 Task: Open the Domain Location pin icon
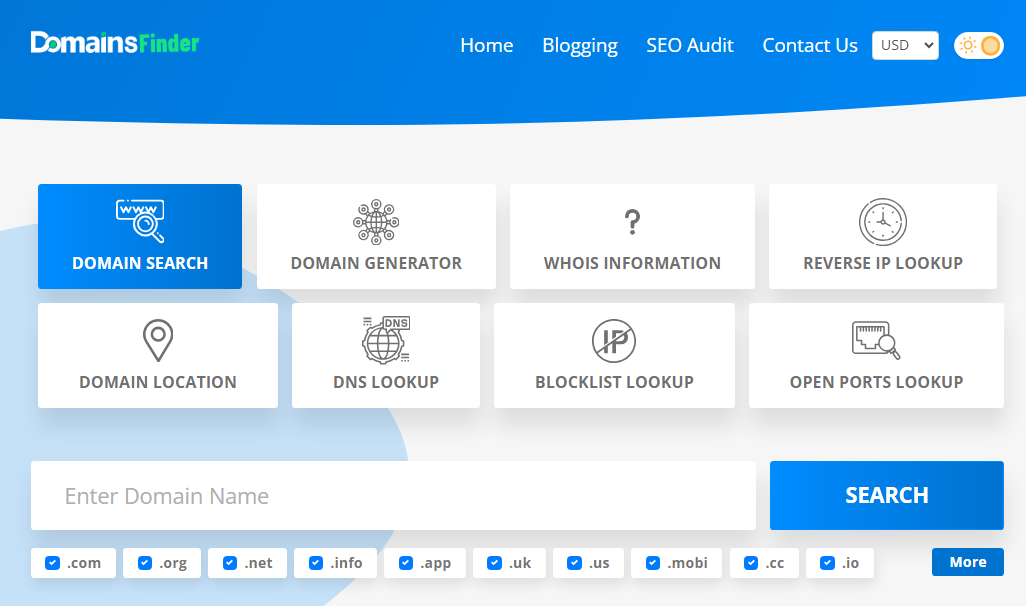click(158, 341)
